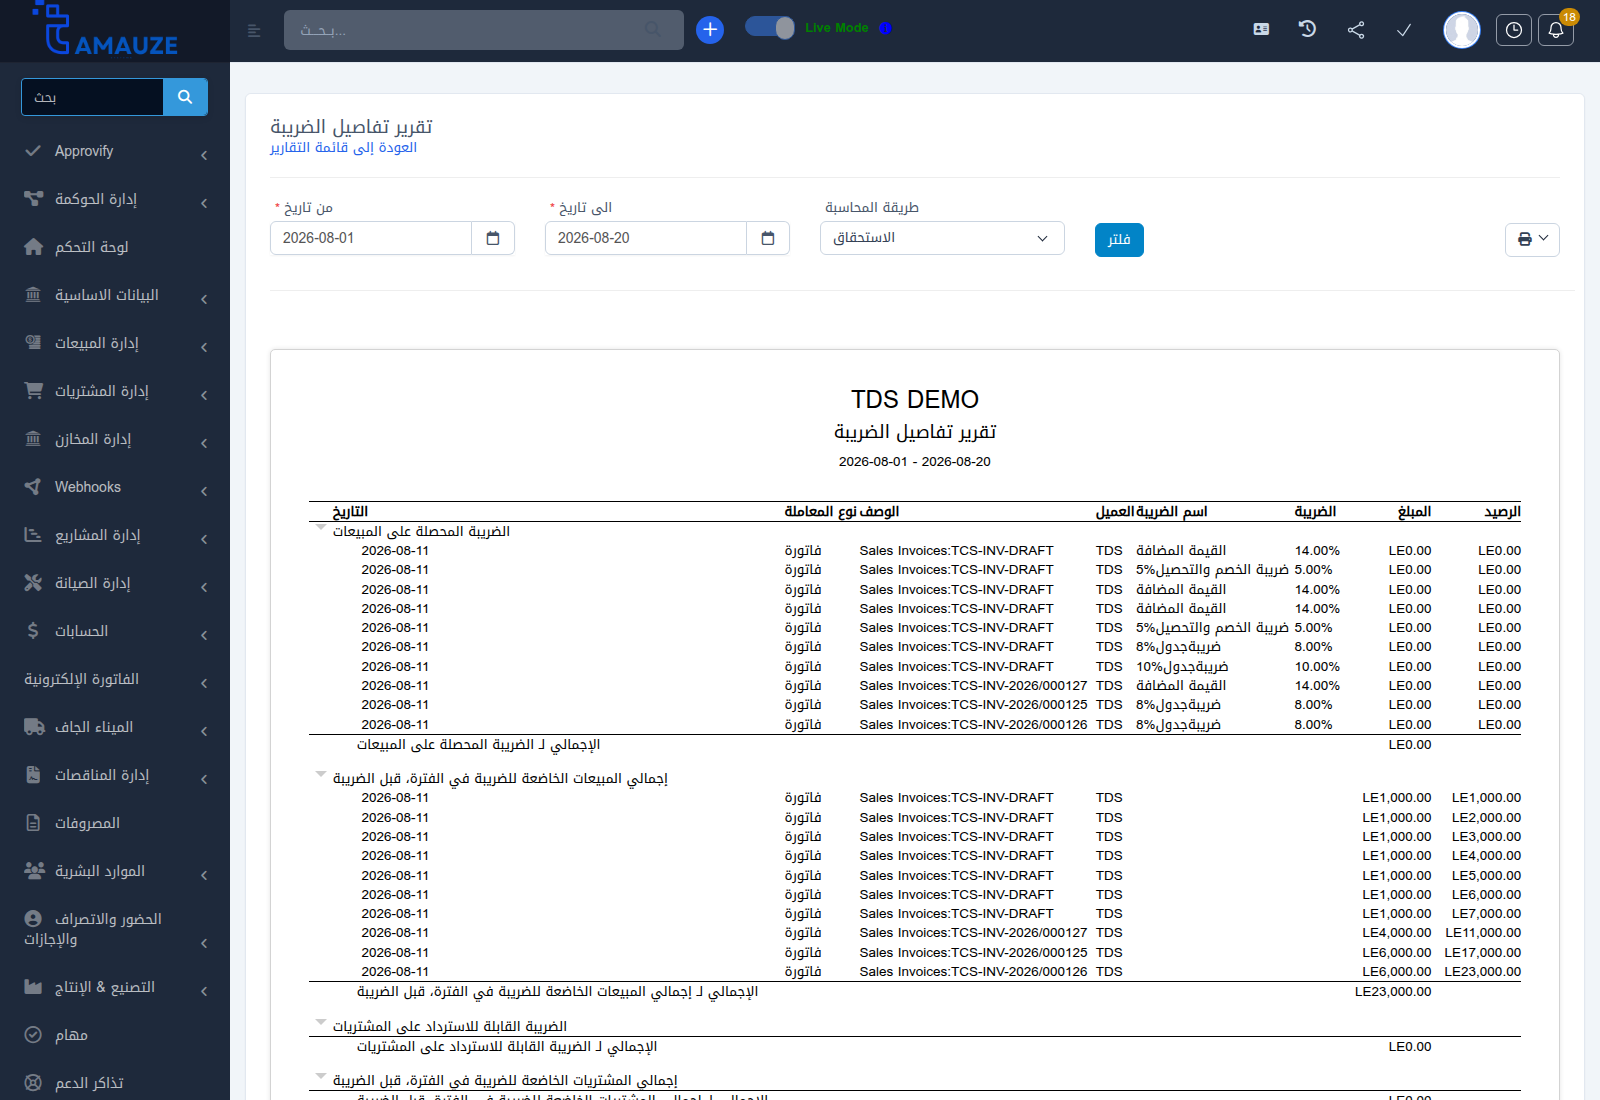Click the checkmark icon in top bar
The width and height of the screenshot is (1600, 1100).
[x=1404, y=30]
